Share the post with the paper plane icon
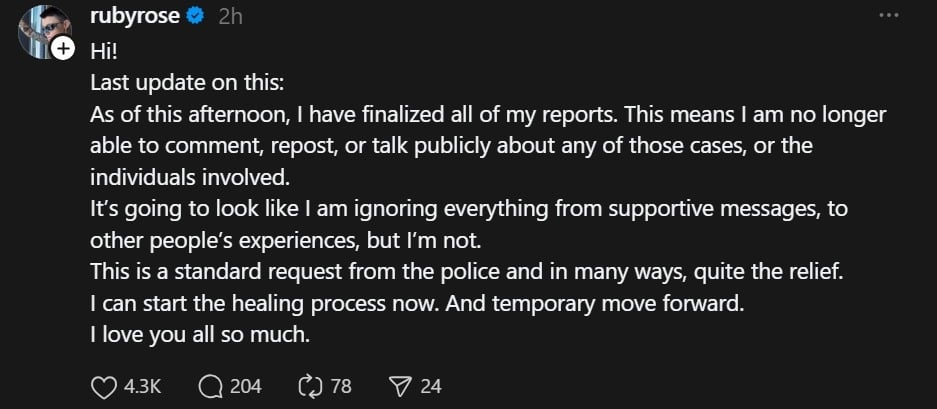The image size is (937, 409). pyautogui.click(x=399, y=386)
